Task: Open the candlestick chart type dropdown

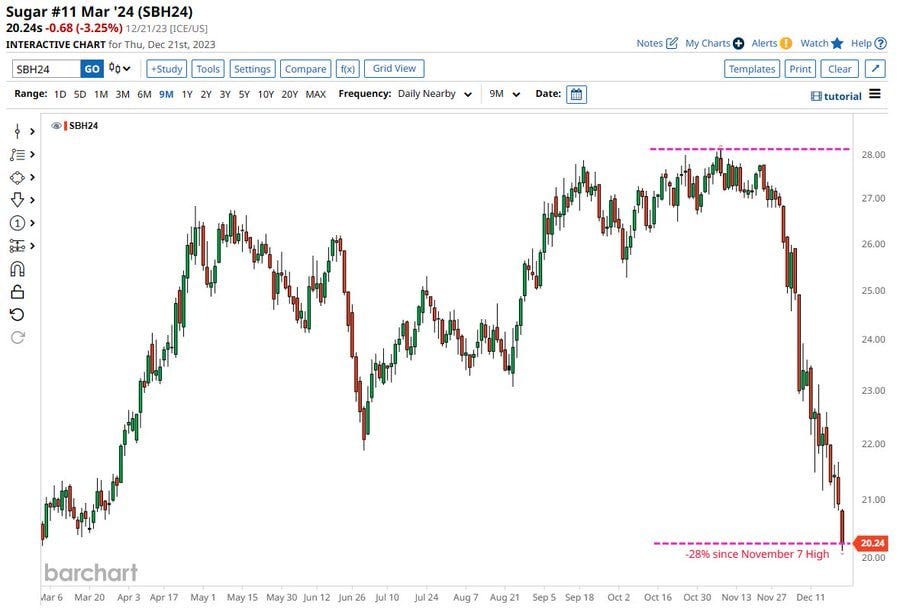Action: (x=120, y=69)
